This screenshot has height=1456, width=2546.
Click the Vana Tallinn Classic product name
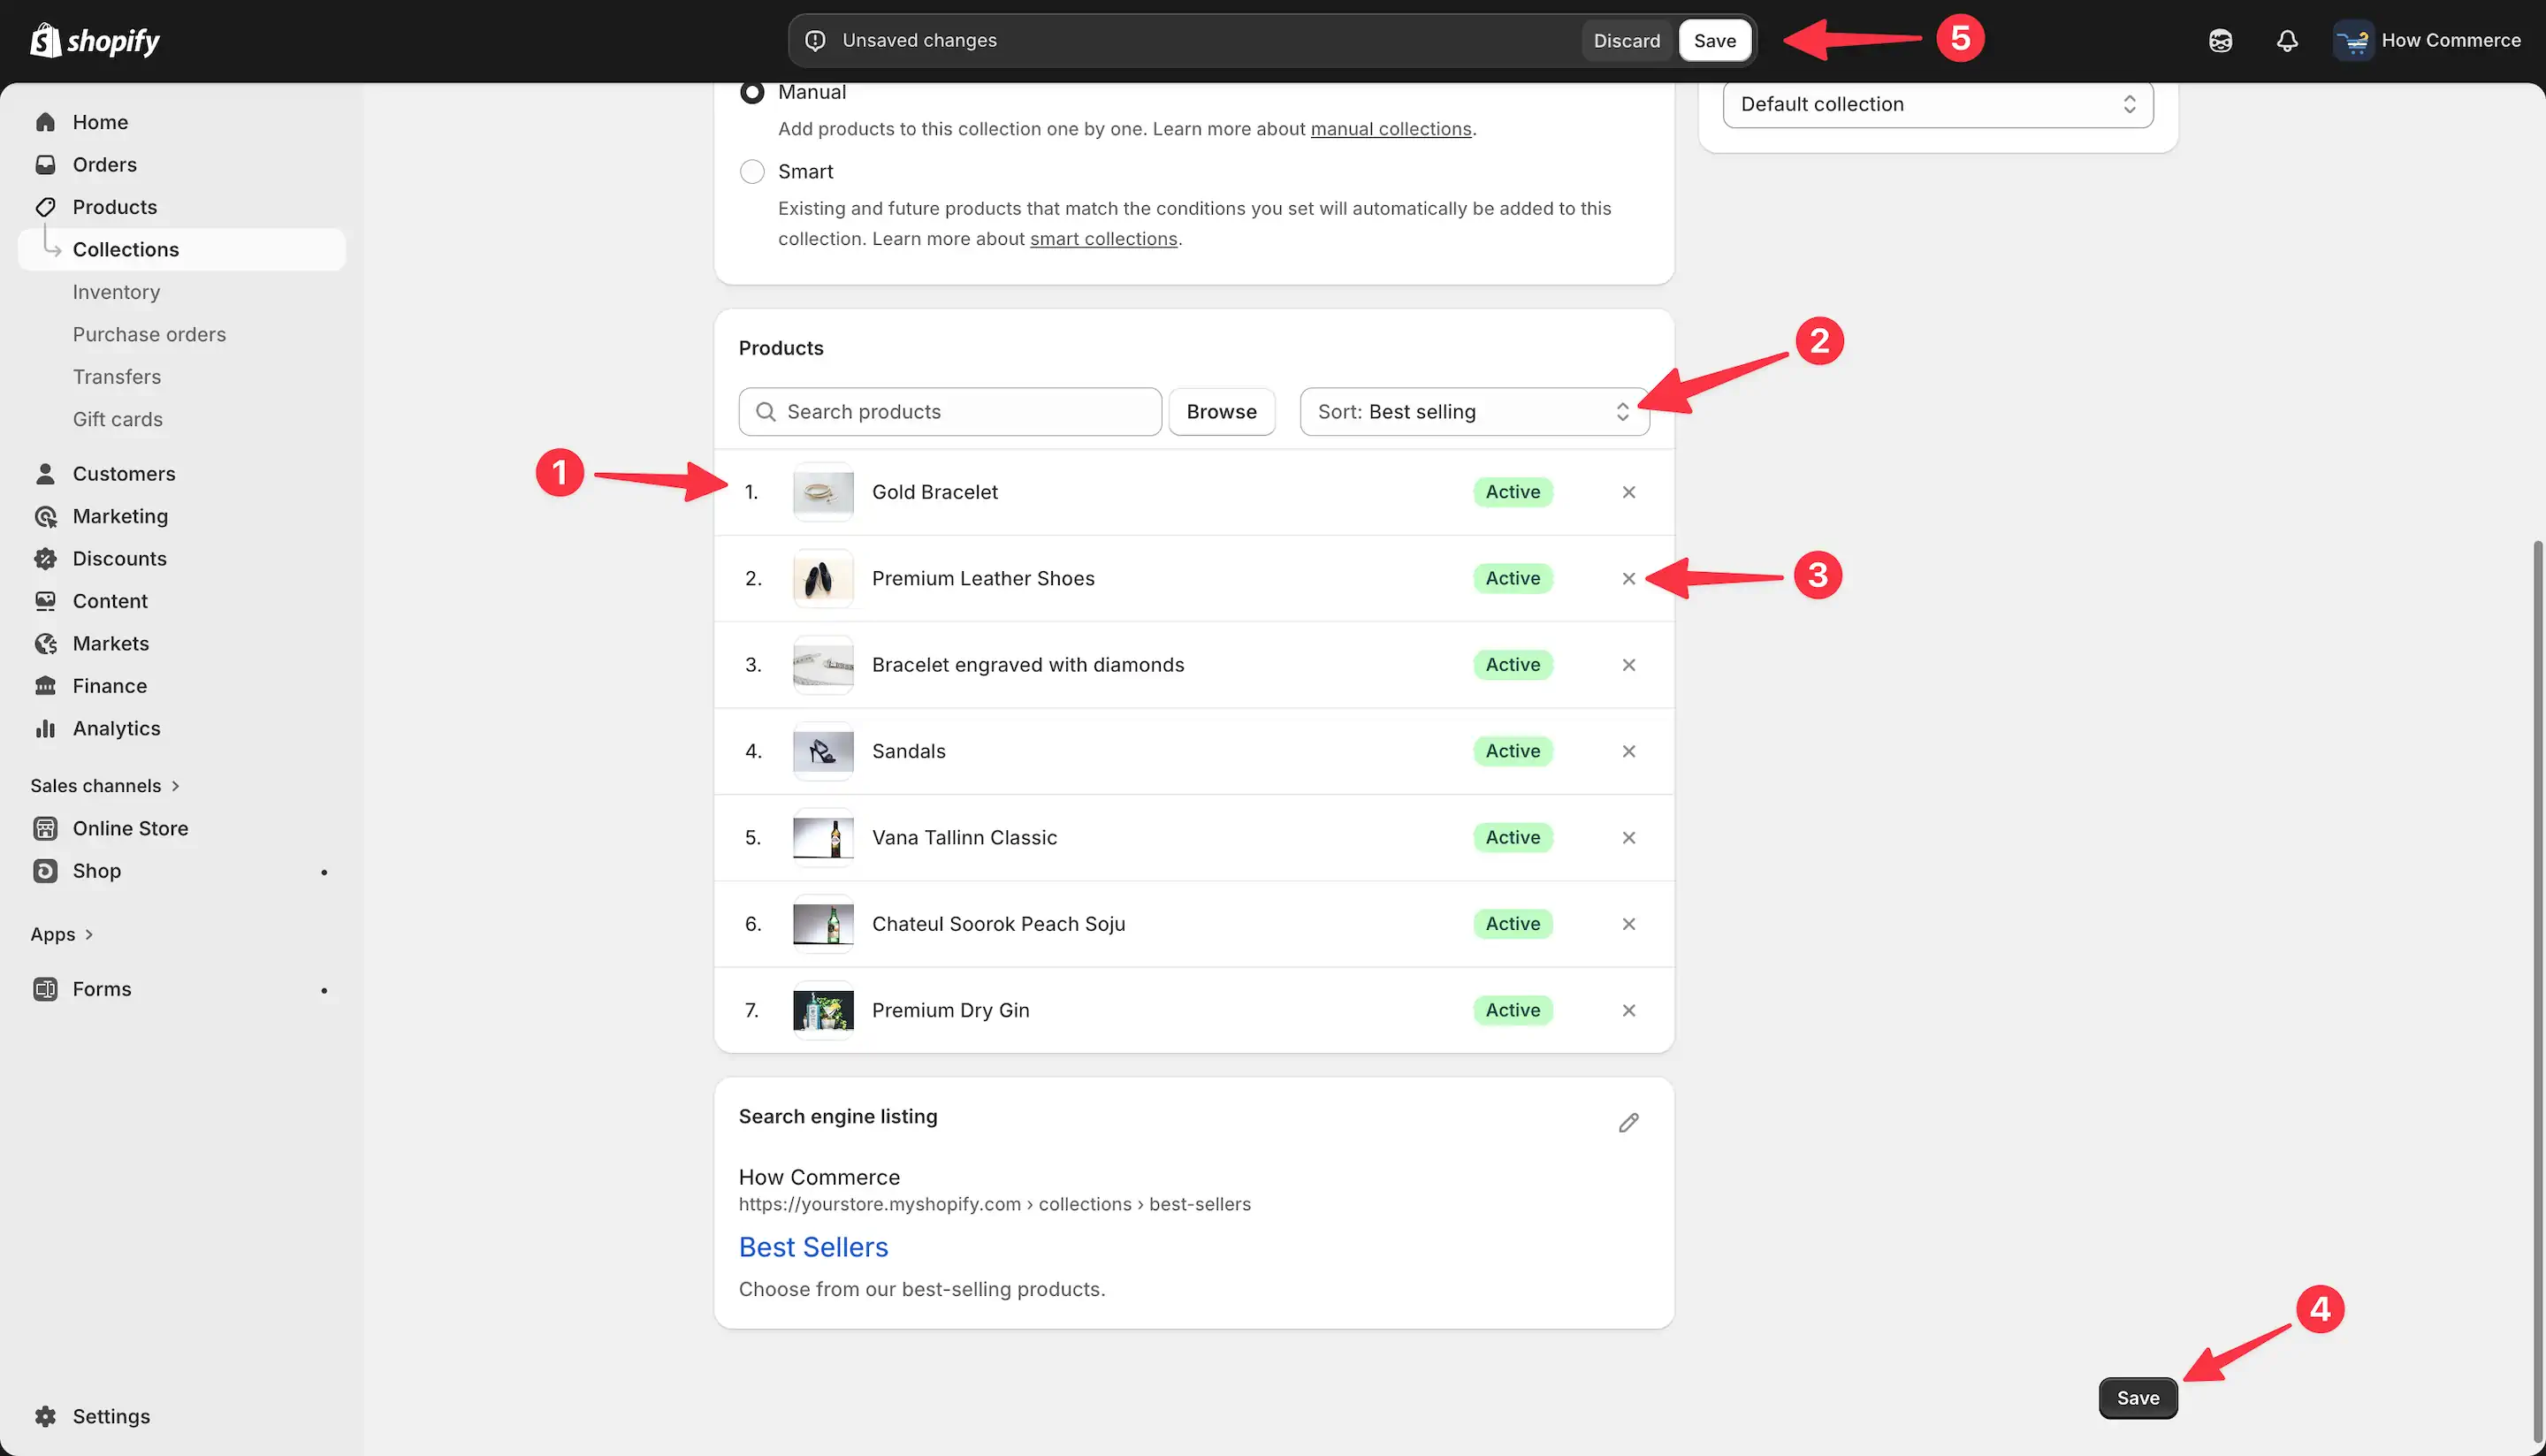[964, 838]
